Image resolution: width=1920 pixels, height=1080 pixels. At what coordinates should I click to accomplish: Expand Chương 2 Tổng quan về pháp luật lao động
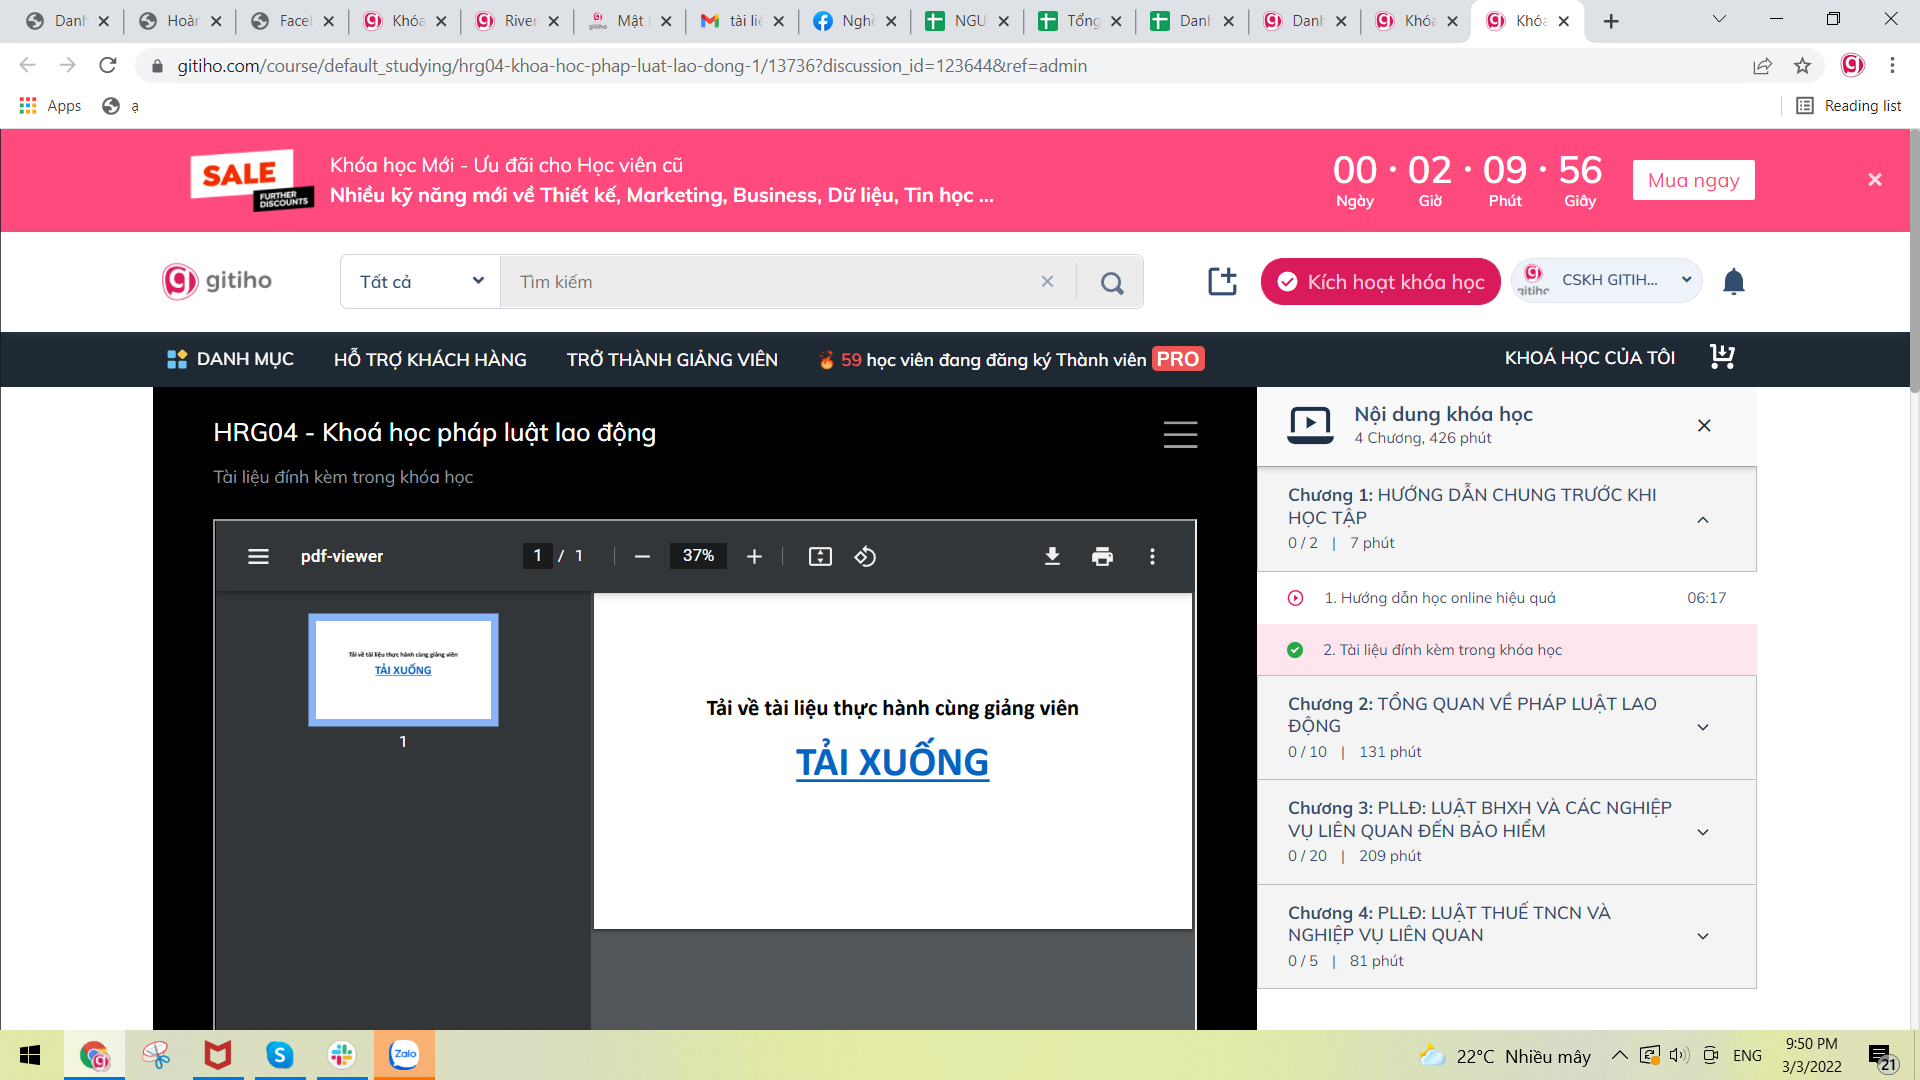[x=1703, y=728]
